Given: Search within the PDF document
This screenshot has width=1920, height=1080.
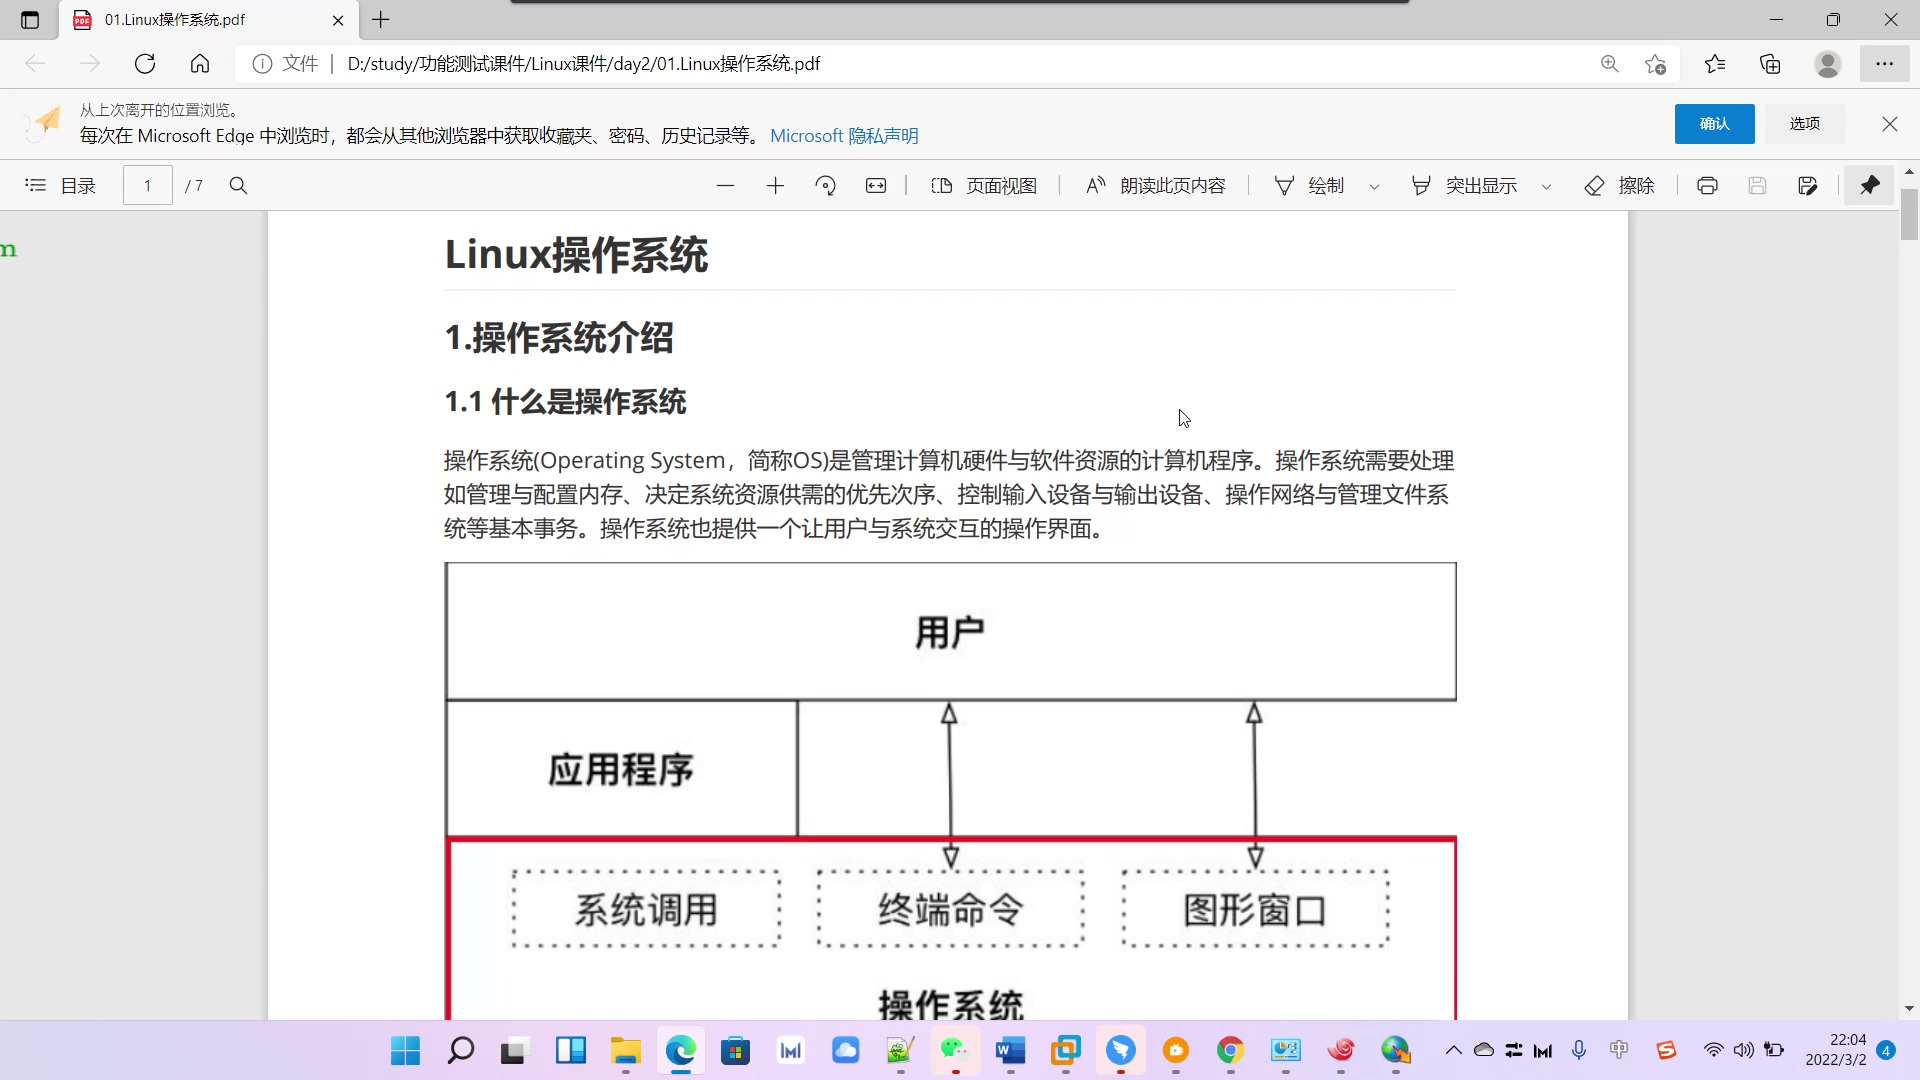Looking at the screenshot, I should point(238,186).
